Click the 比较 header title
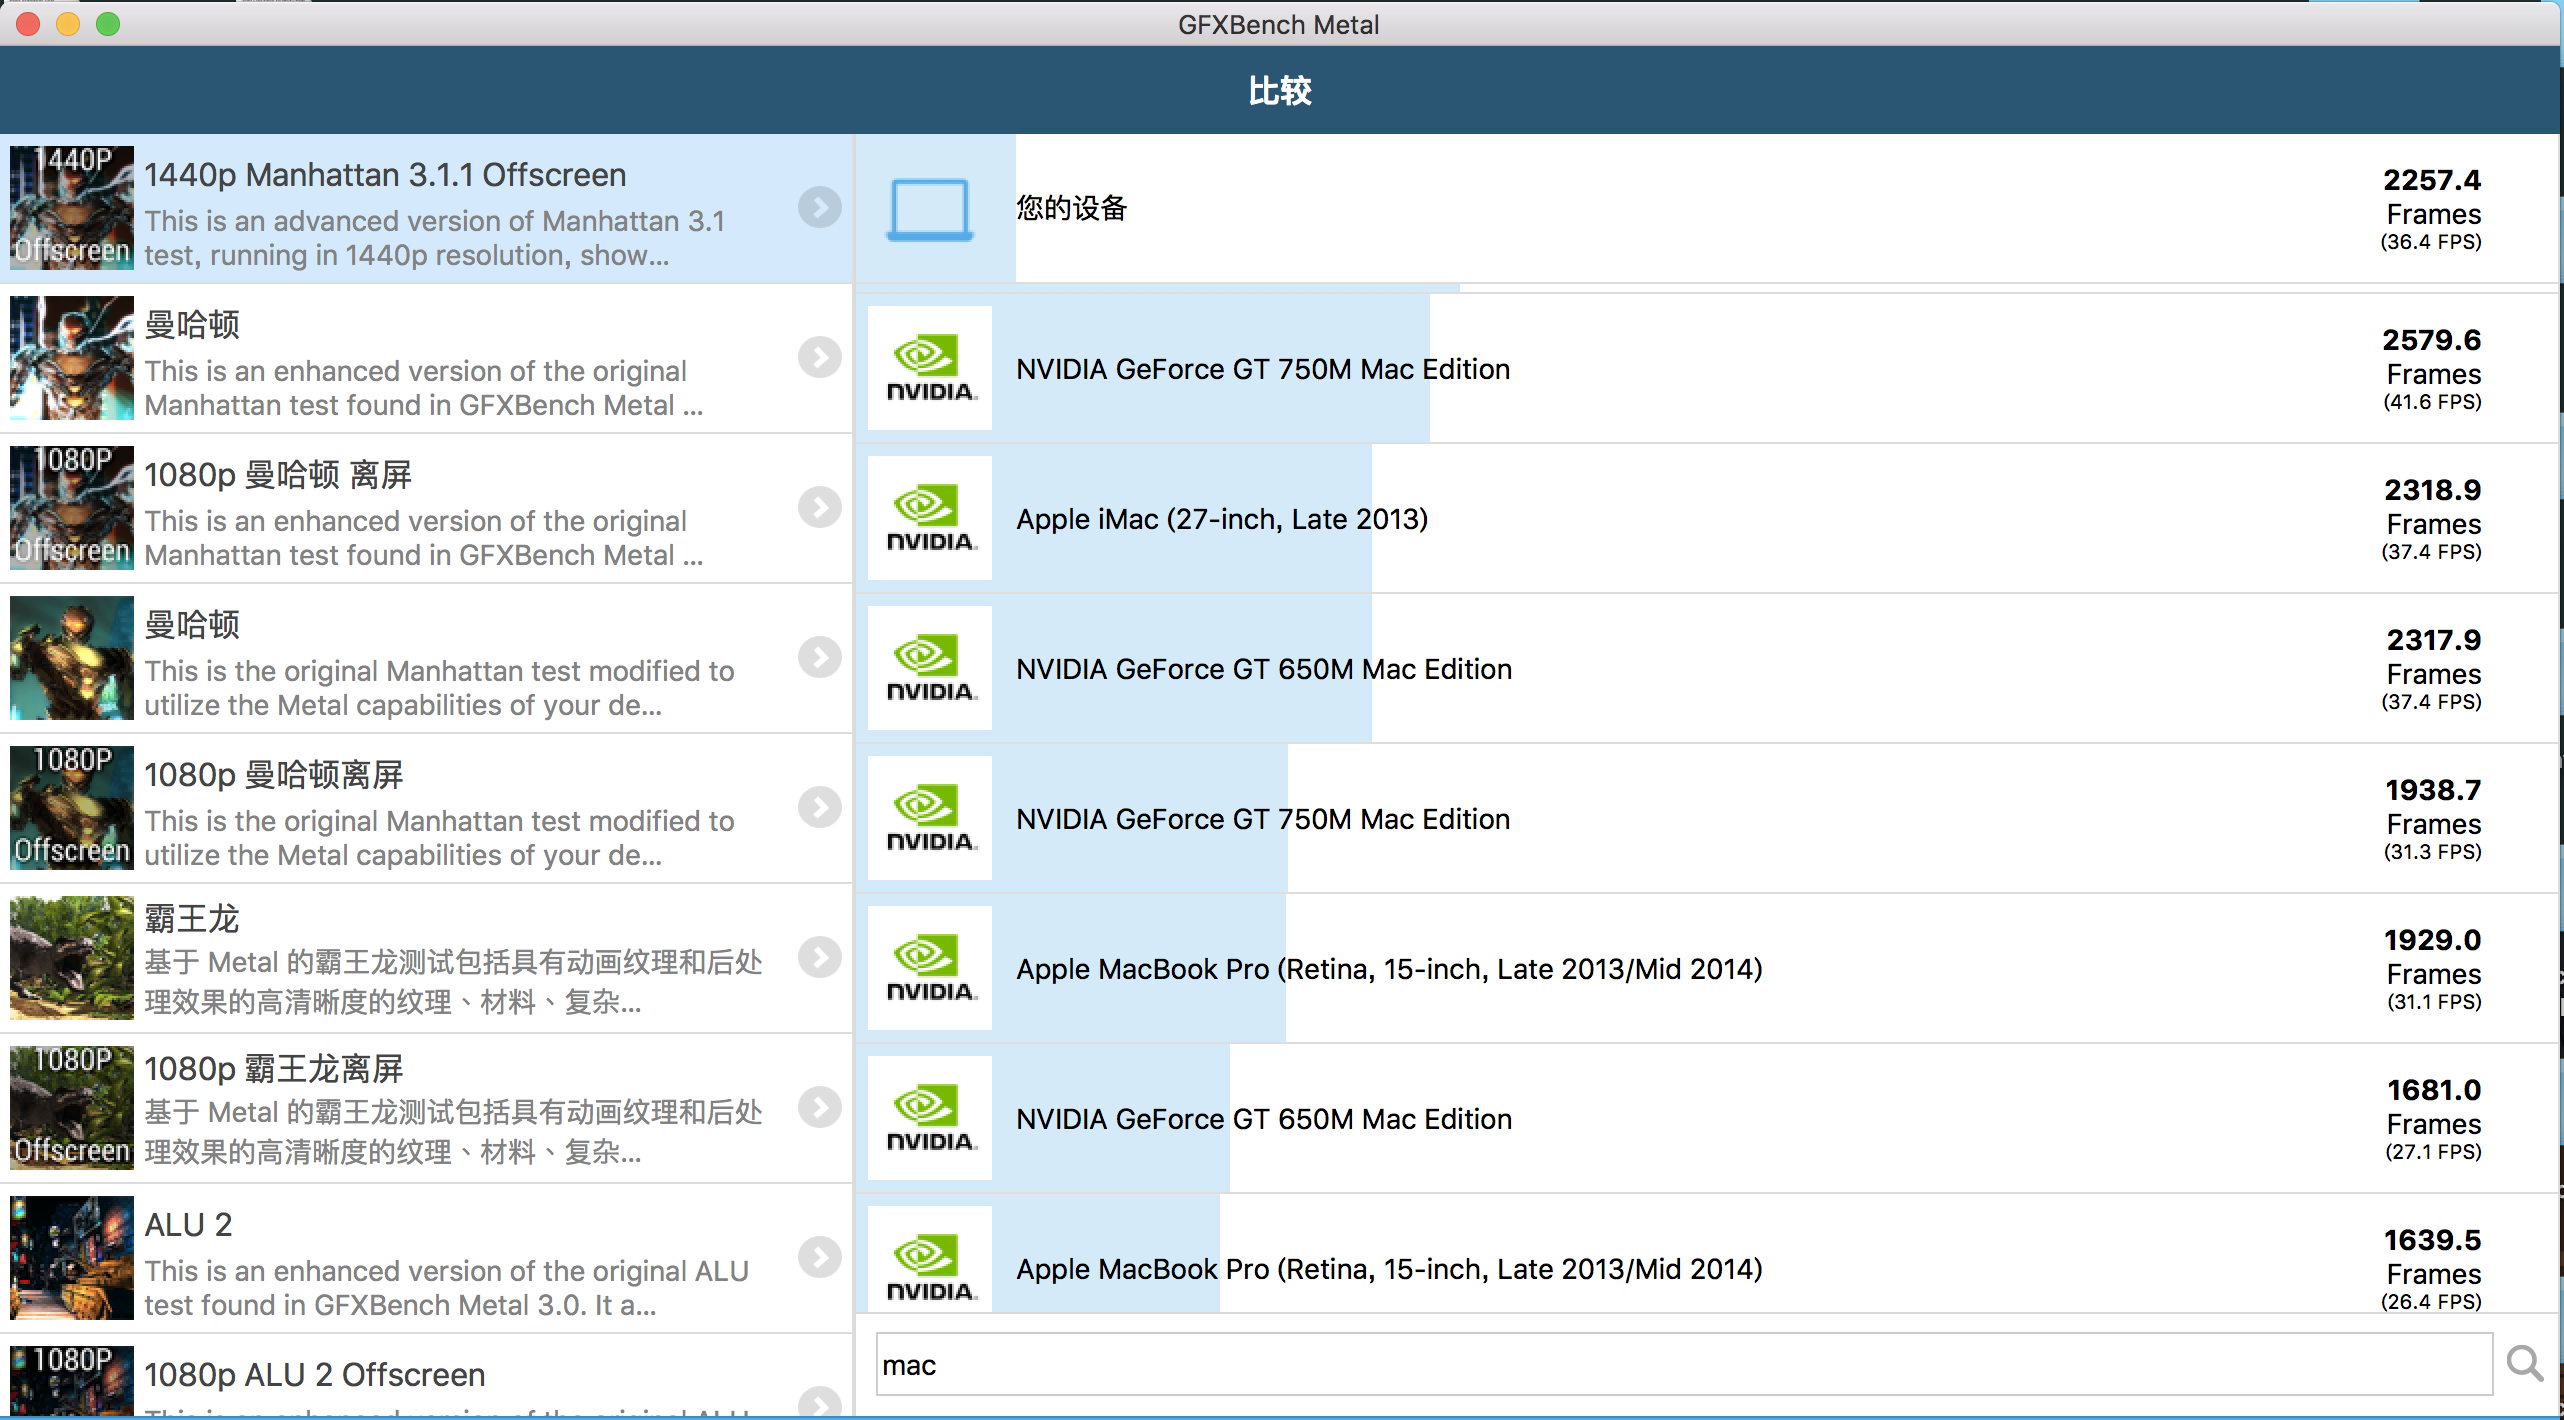The image size is (2564, 1420). 1280,90
